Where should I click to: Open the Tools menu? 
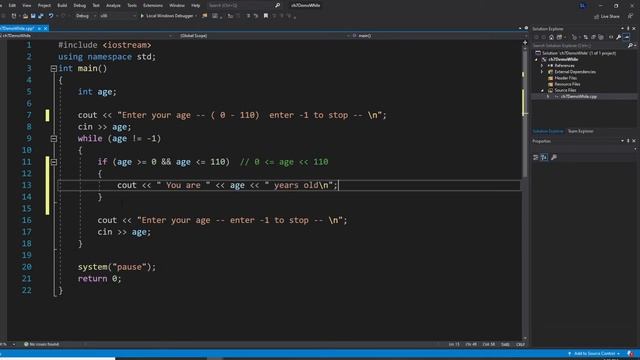click(132, 5)
